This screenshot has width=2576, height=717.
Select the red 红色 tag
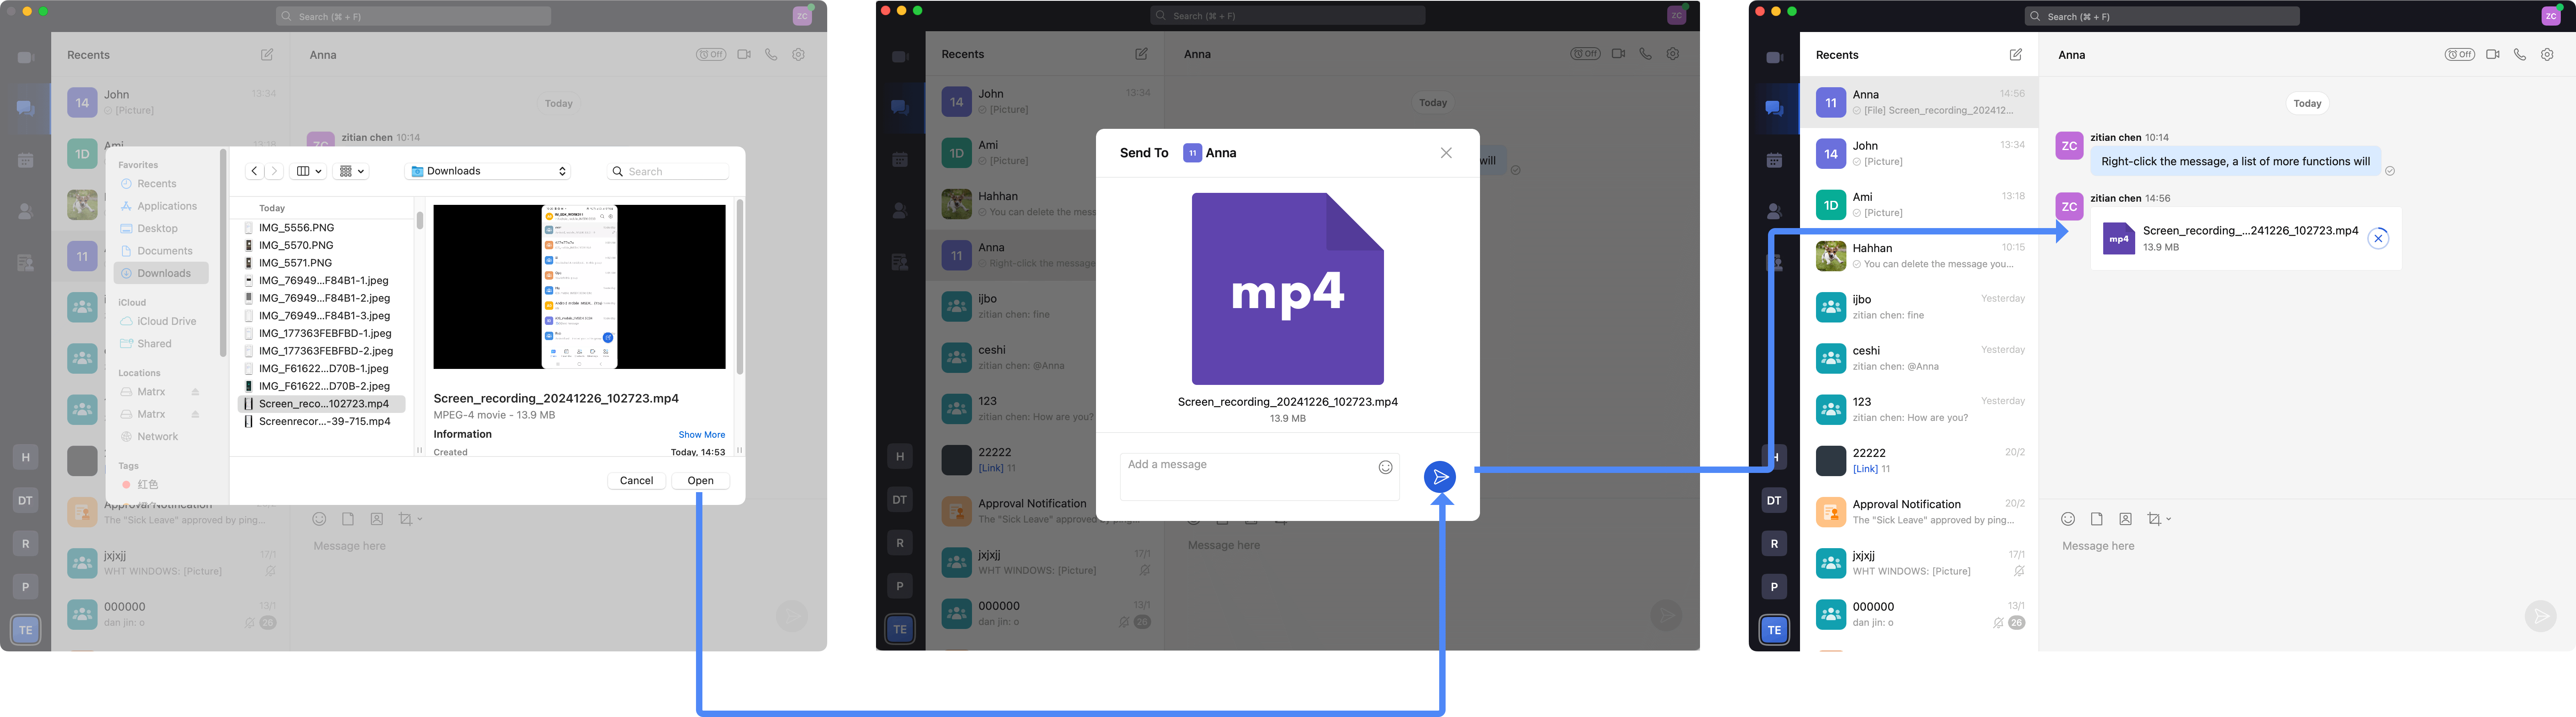tap(147, 485)
